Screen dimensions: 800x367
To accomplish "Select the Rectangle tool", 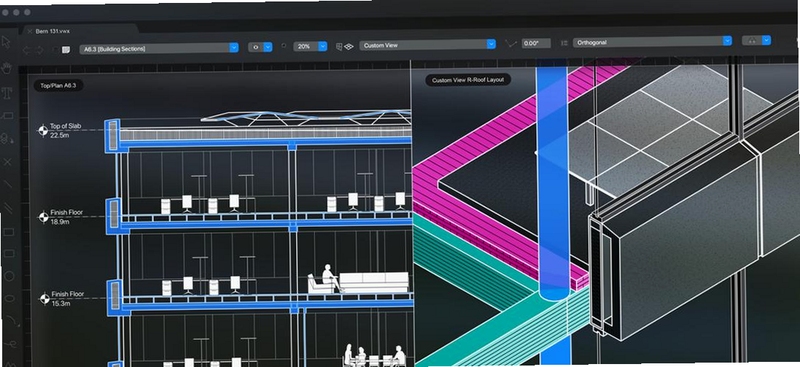I will 8,232.
